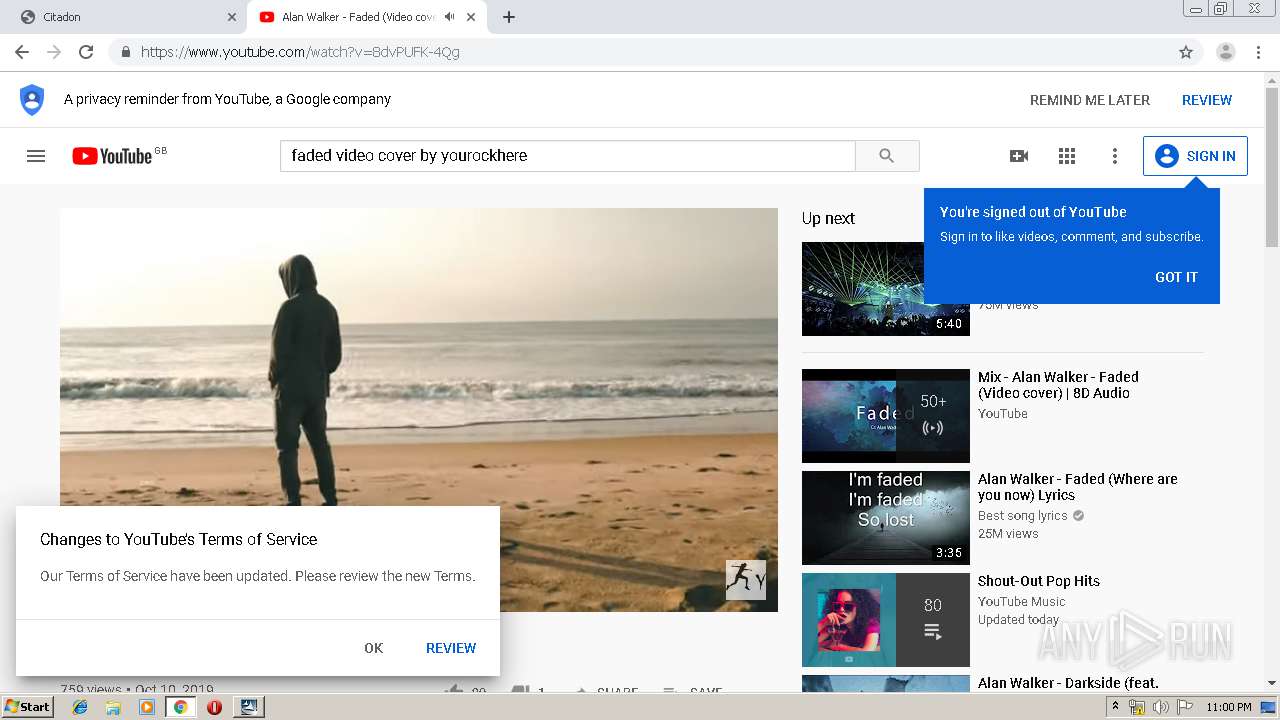Reload the page with refresh icon
This screenshot has height=720, width=1280.
pos(86,52)
